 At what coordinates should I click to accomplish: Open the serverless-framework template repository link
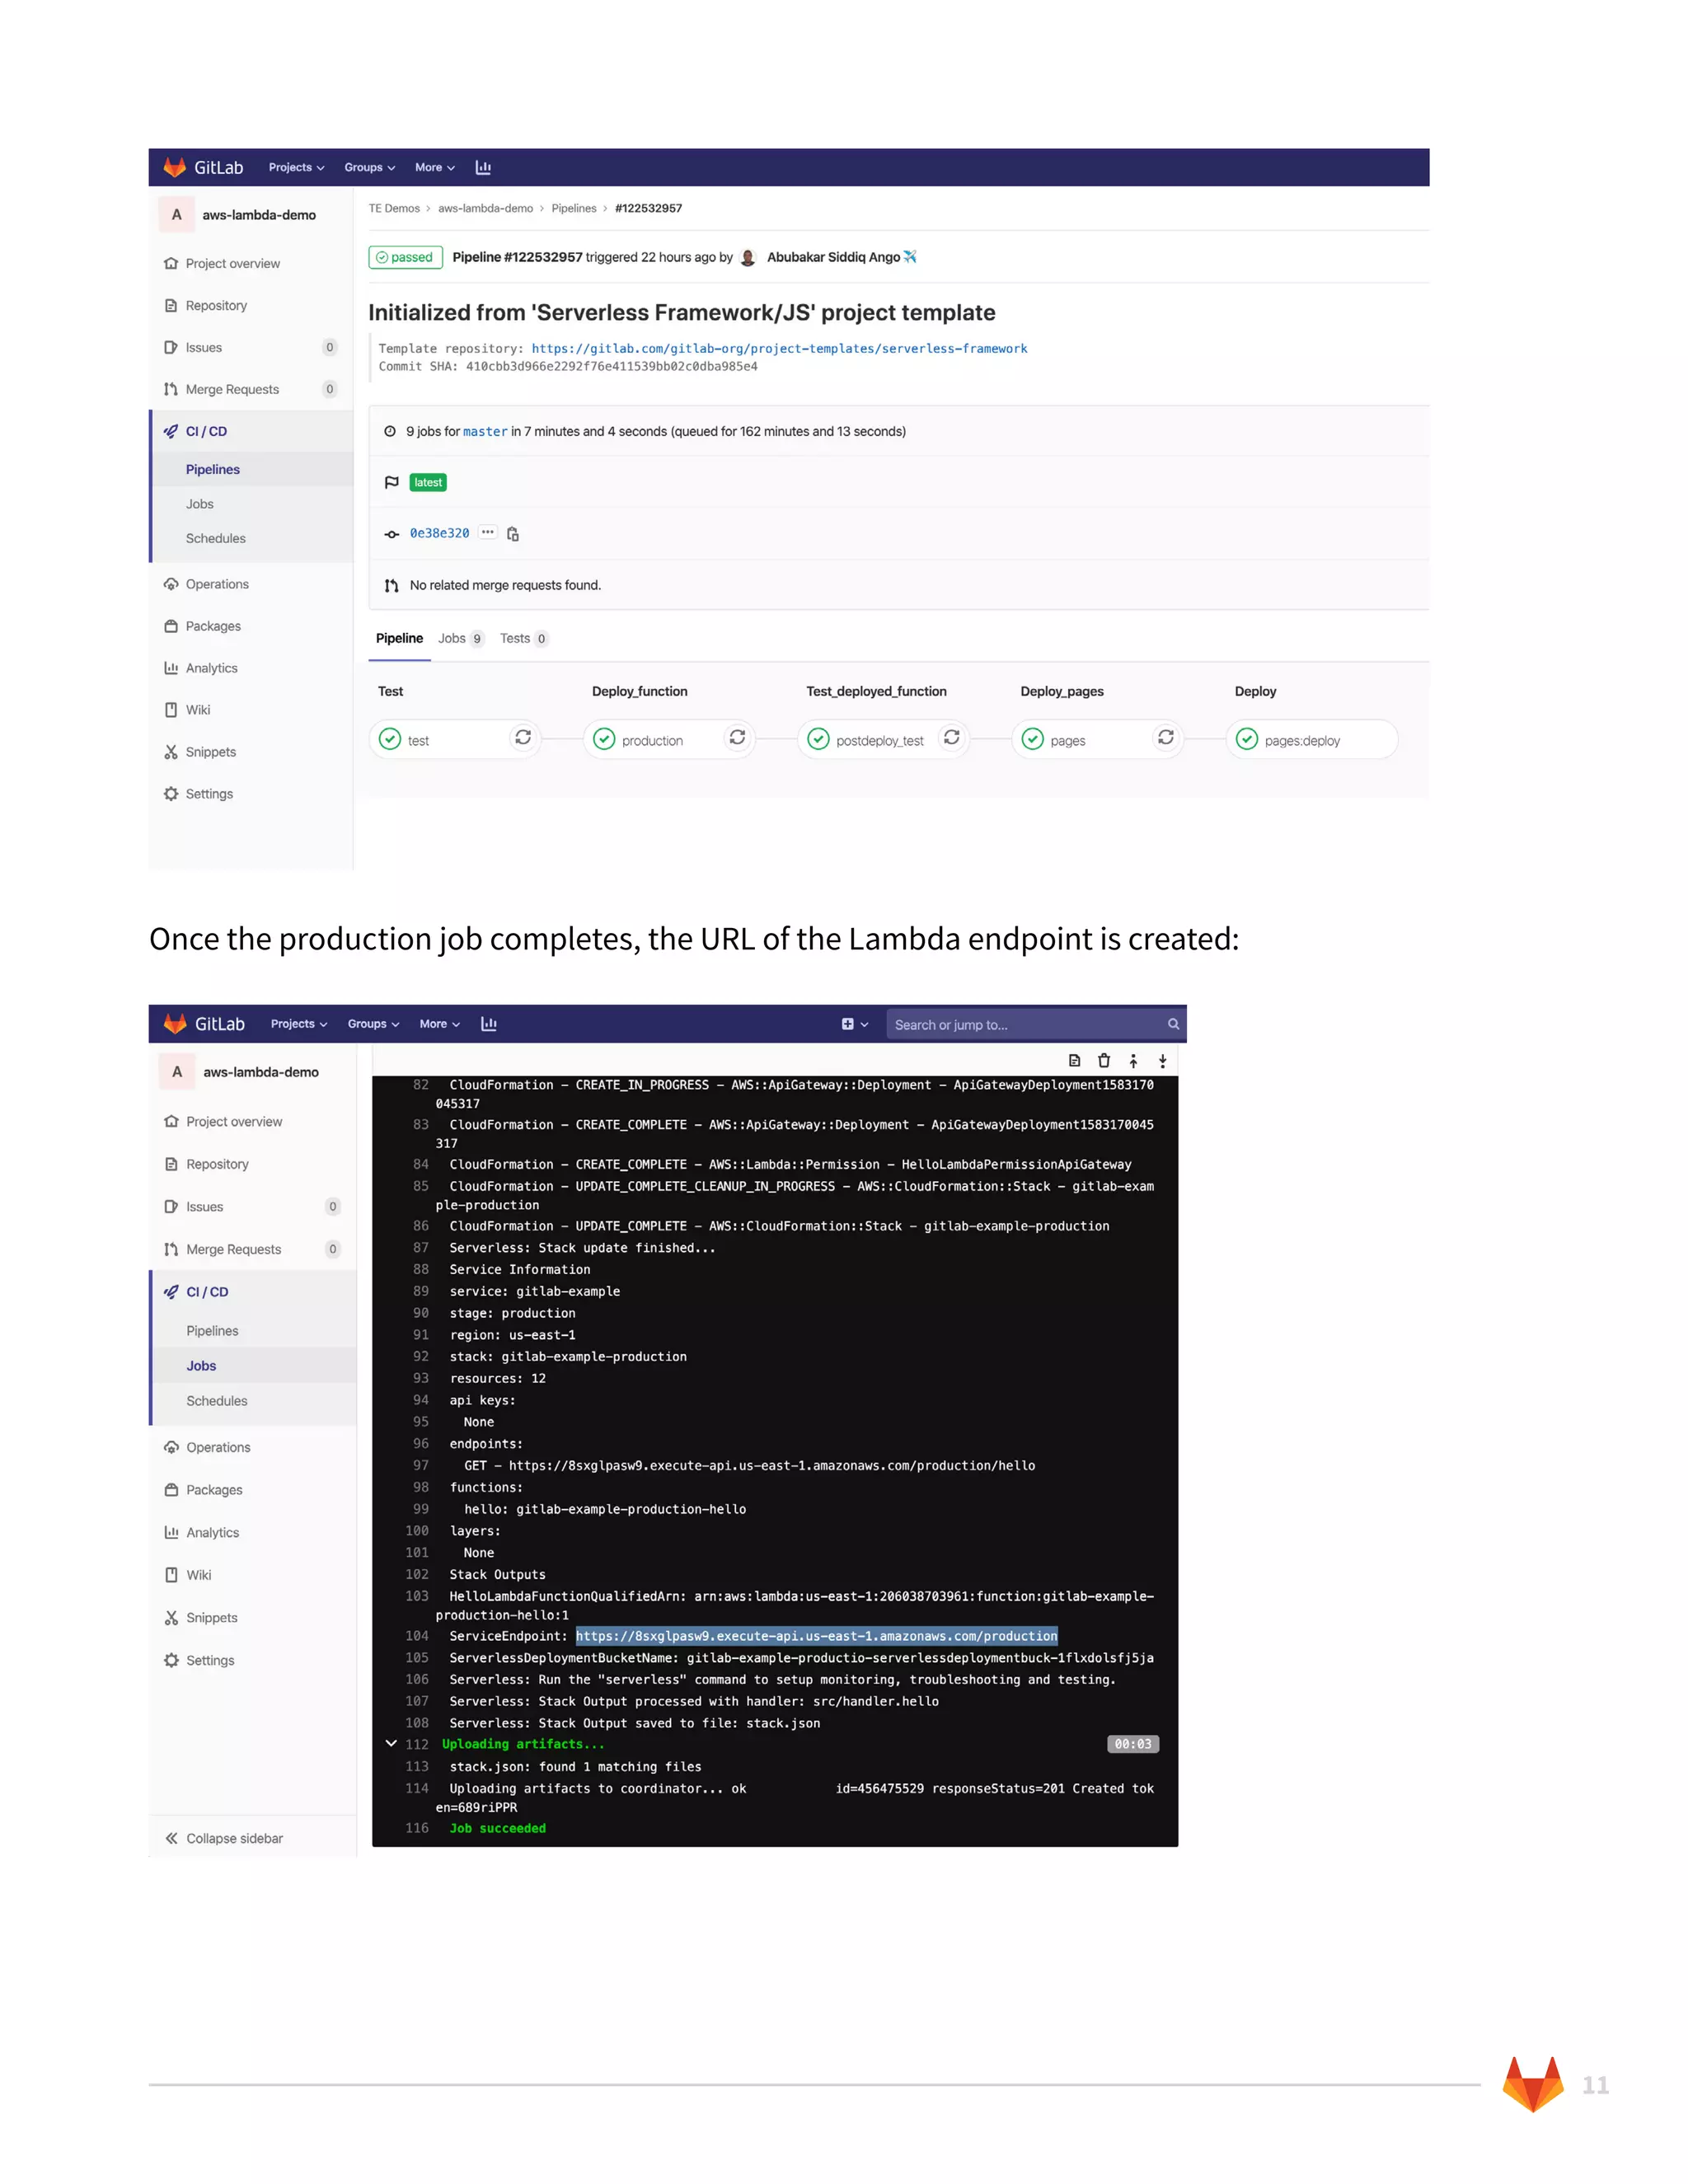pos(778,349)
